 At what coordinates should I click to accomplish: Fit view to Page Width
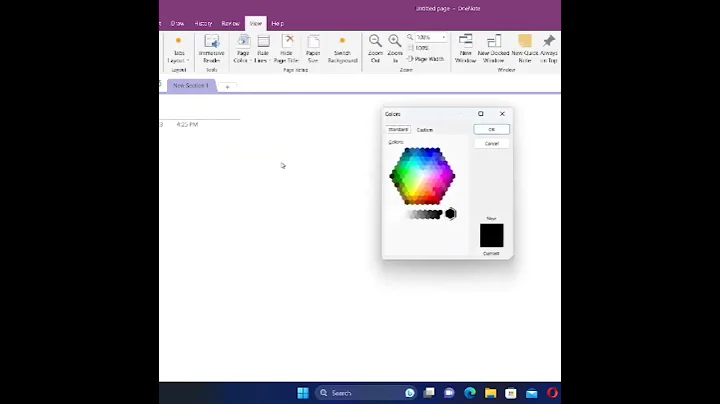click(426, 59)
